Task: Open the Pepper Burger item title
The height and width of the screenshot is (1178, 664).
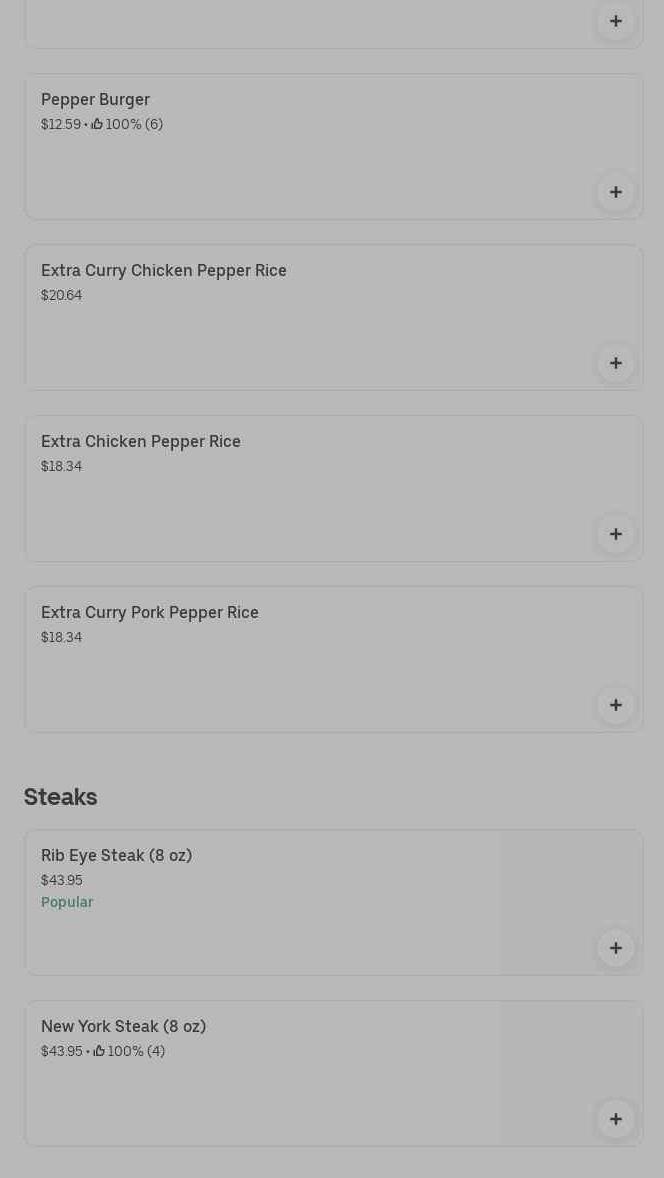Action: tap(95, 100)
